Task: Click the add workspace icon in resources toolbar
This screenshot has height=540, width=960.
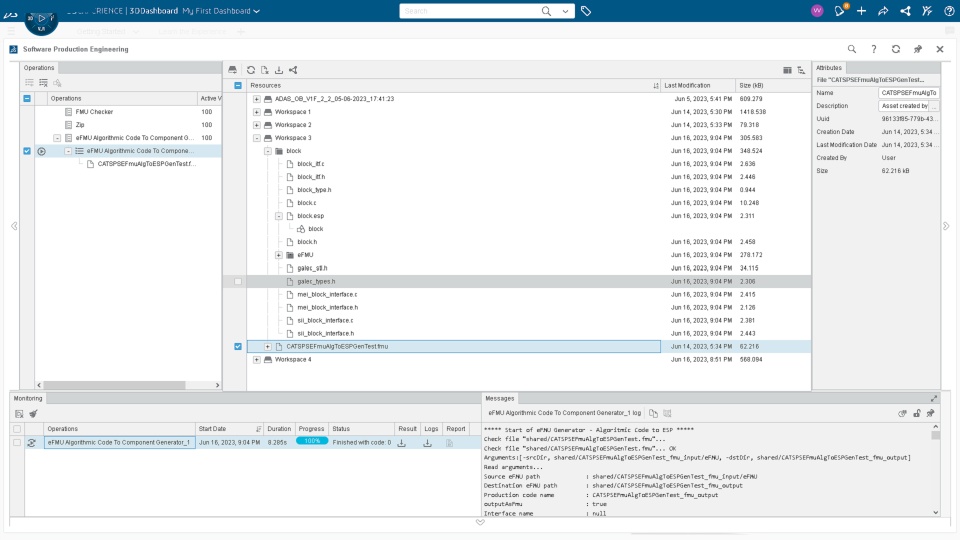Action: coord(233,70)
